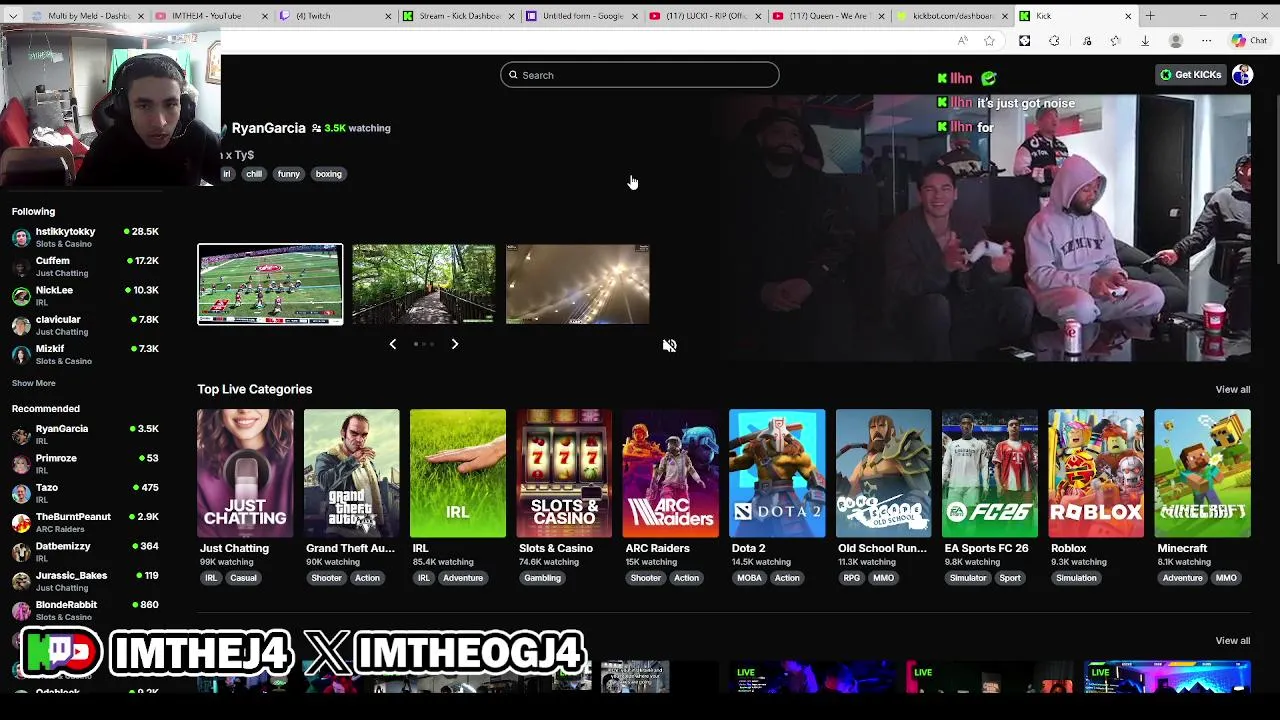Viewport: 1280px width, 720px height.
Task: Open NickLee's avatar in Following list
Action: click(21, 296)
